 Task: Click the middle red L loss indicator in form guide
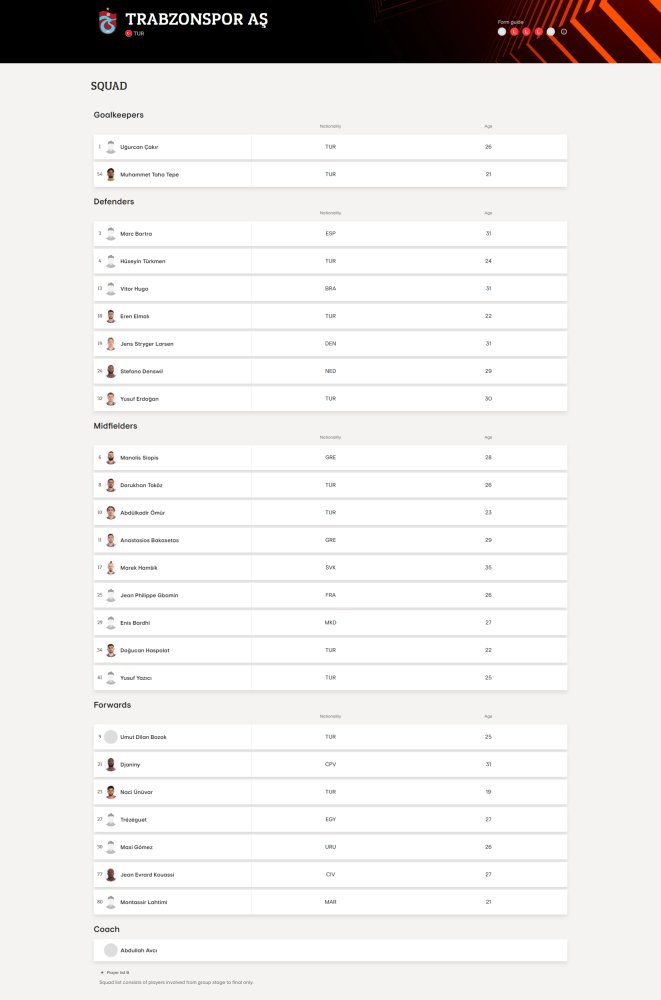click(x=526, y=32)
